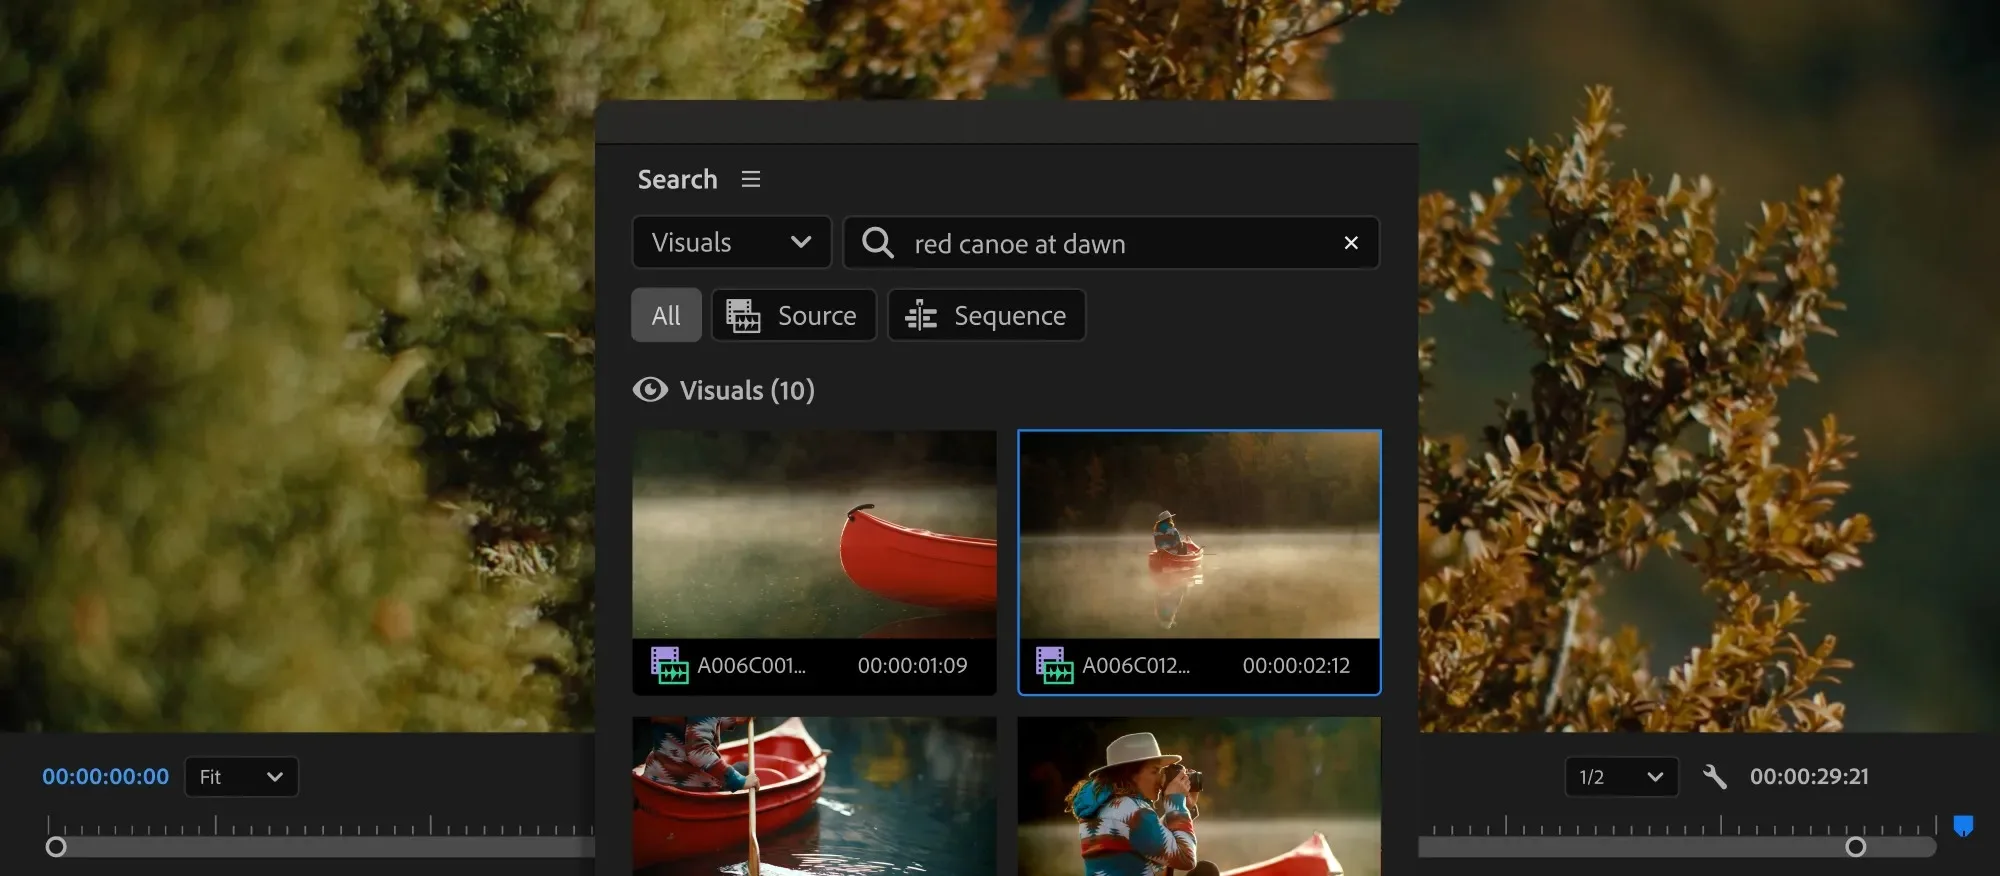Click the Sequence filter timeline icon
Image resolution: width=2000 pixels, height=876 pixels.
point(921,315)
